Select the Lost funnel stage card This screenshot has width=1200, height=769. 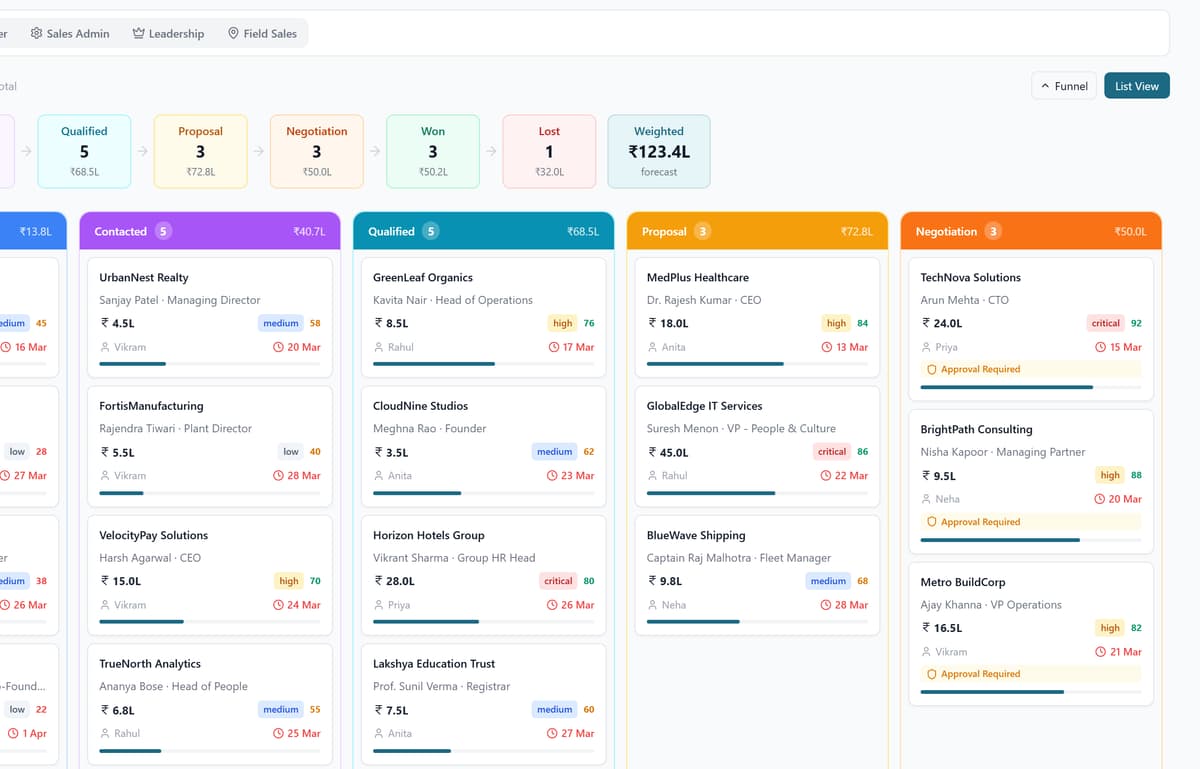(x=549, y=151)
